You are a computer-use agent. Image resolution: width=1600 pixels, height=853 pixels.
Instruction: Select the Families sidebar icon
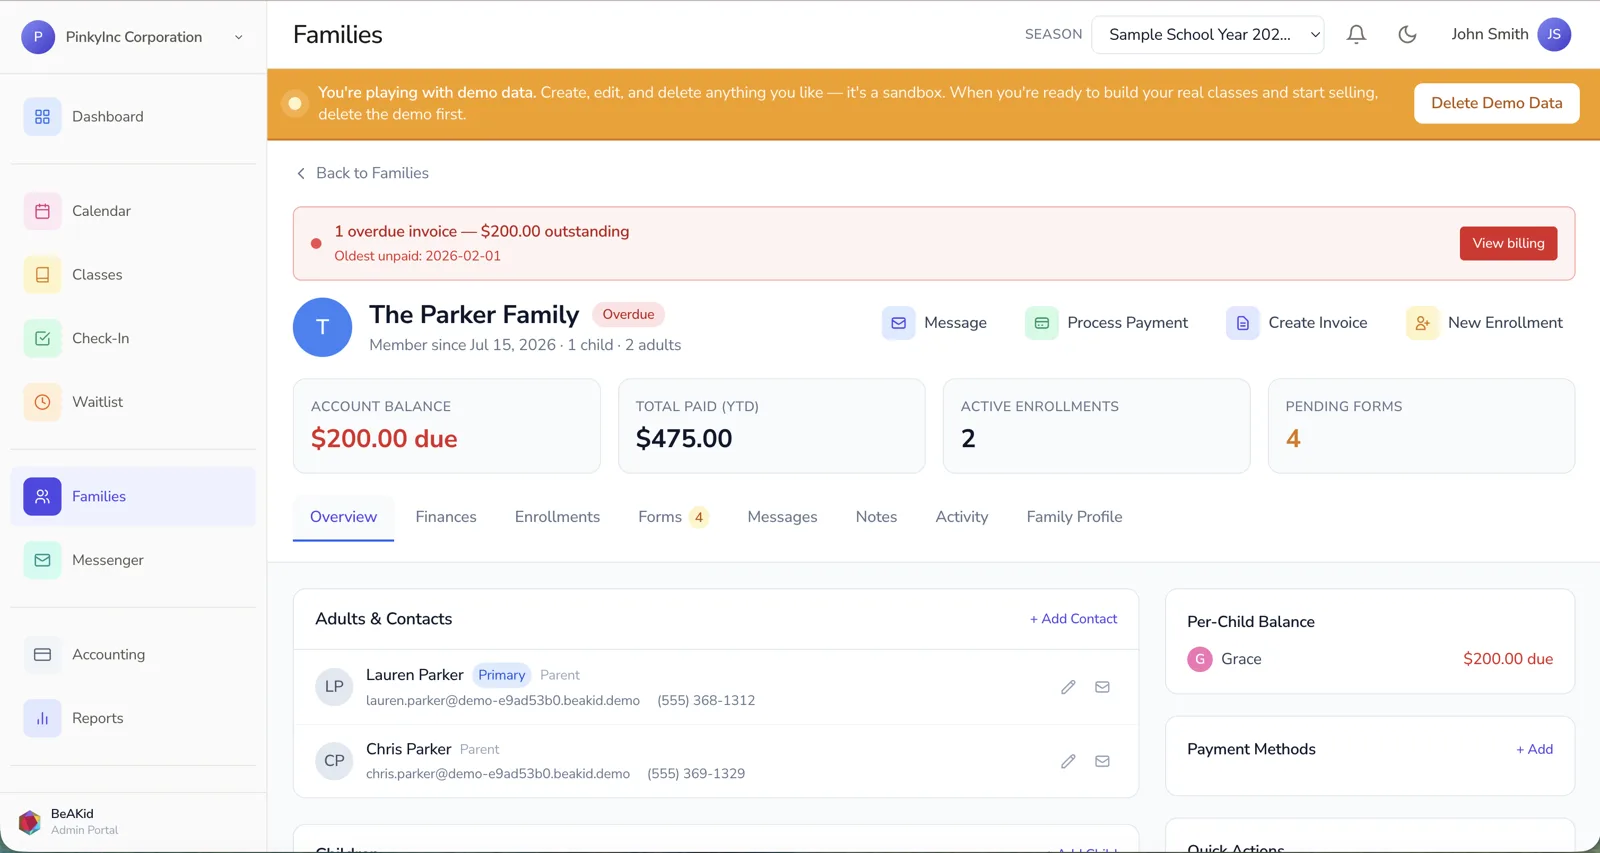coord(42,496)
